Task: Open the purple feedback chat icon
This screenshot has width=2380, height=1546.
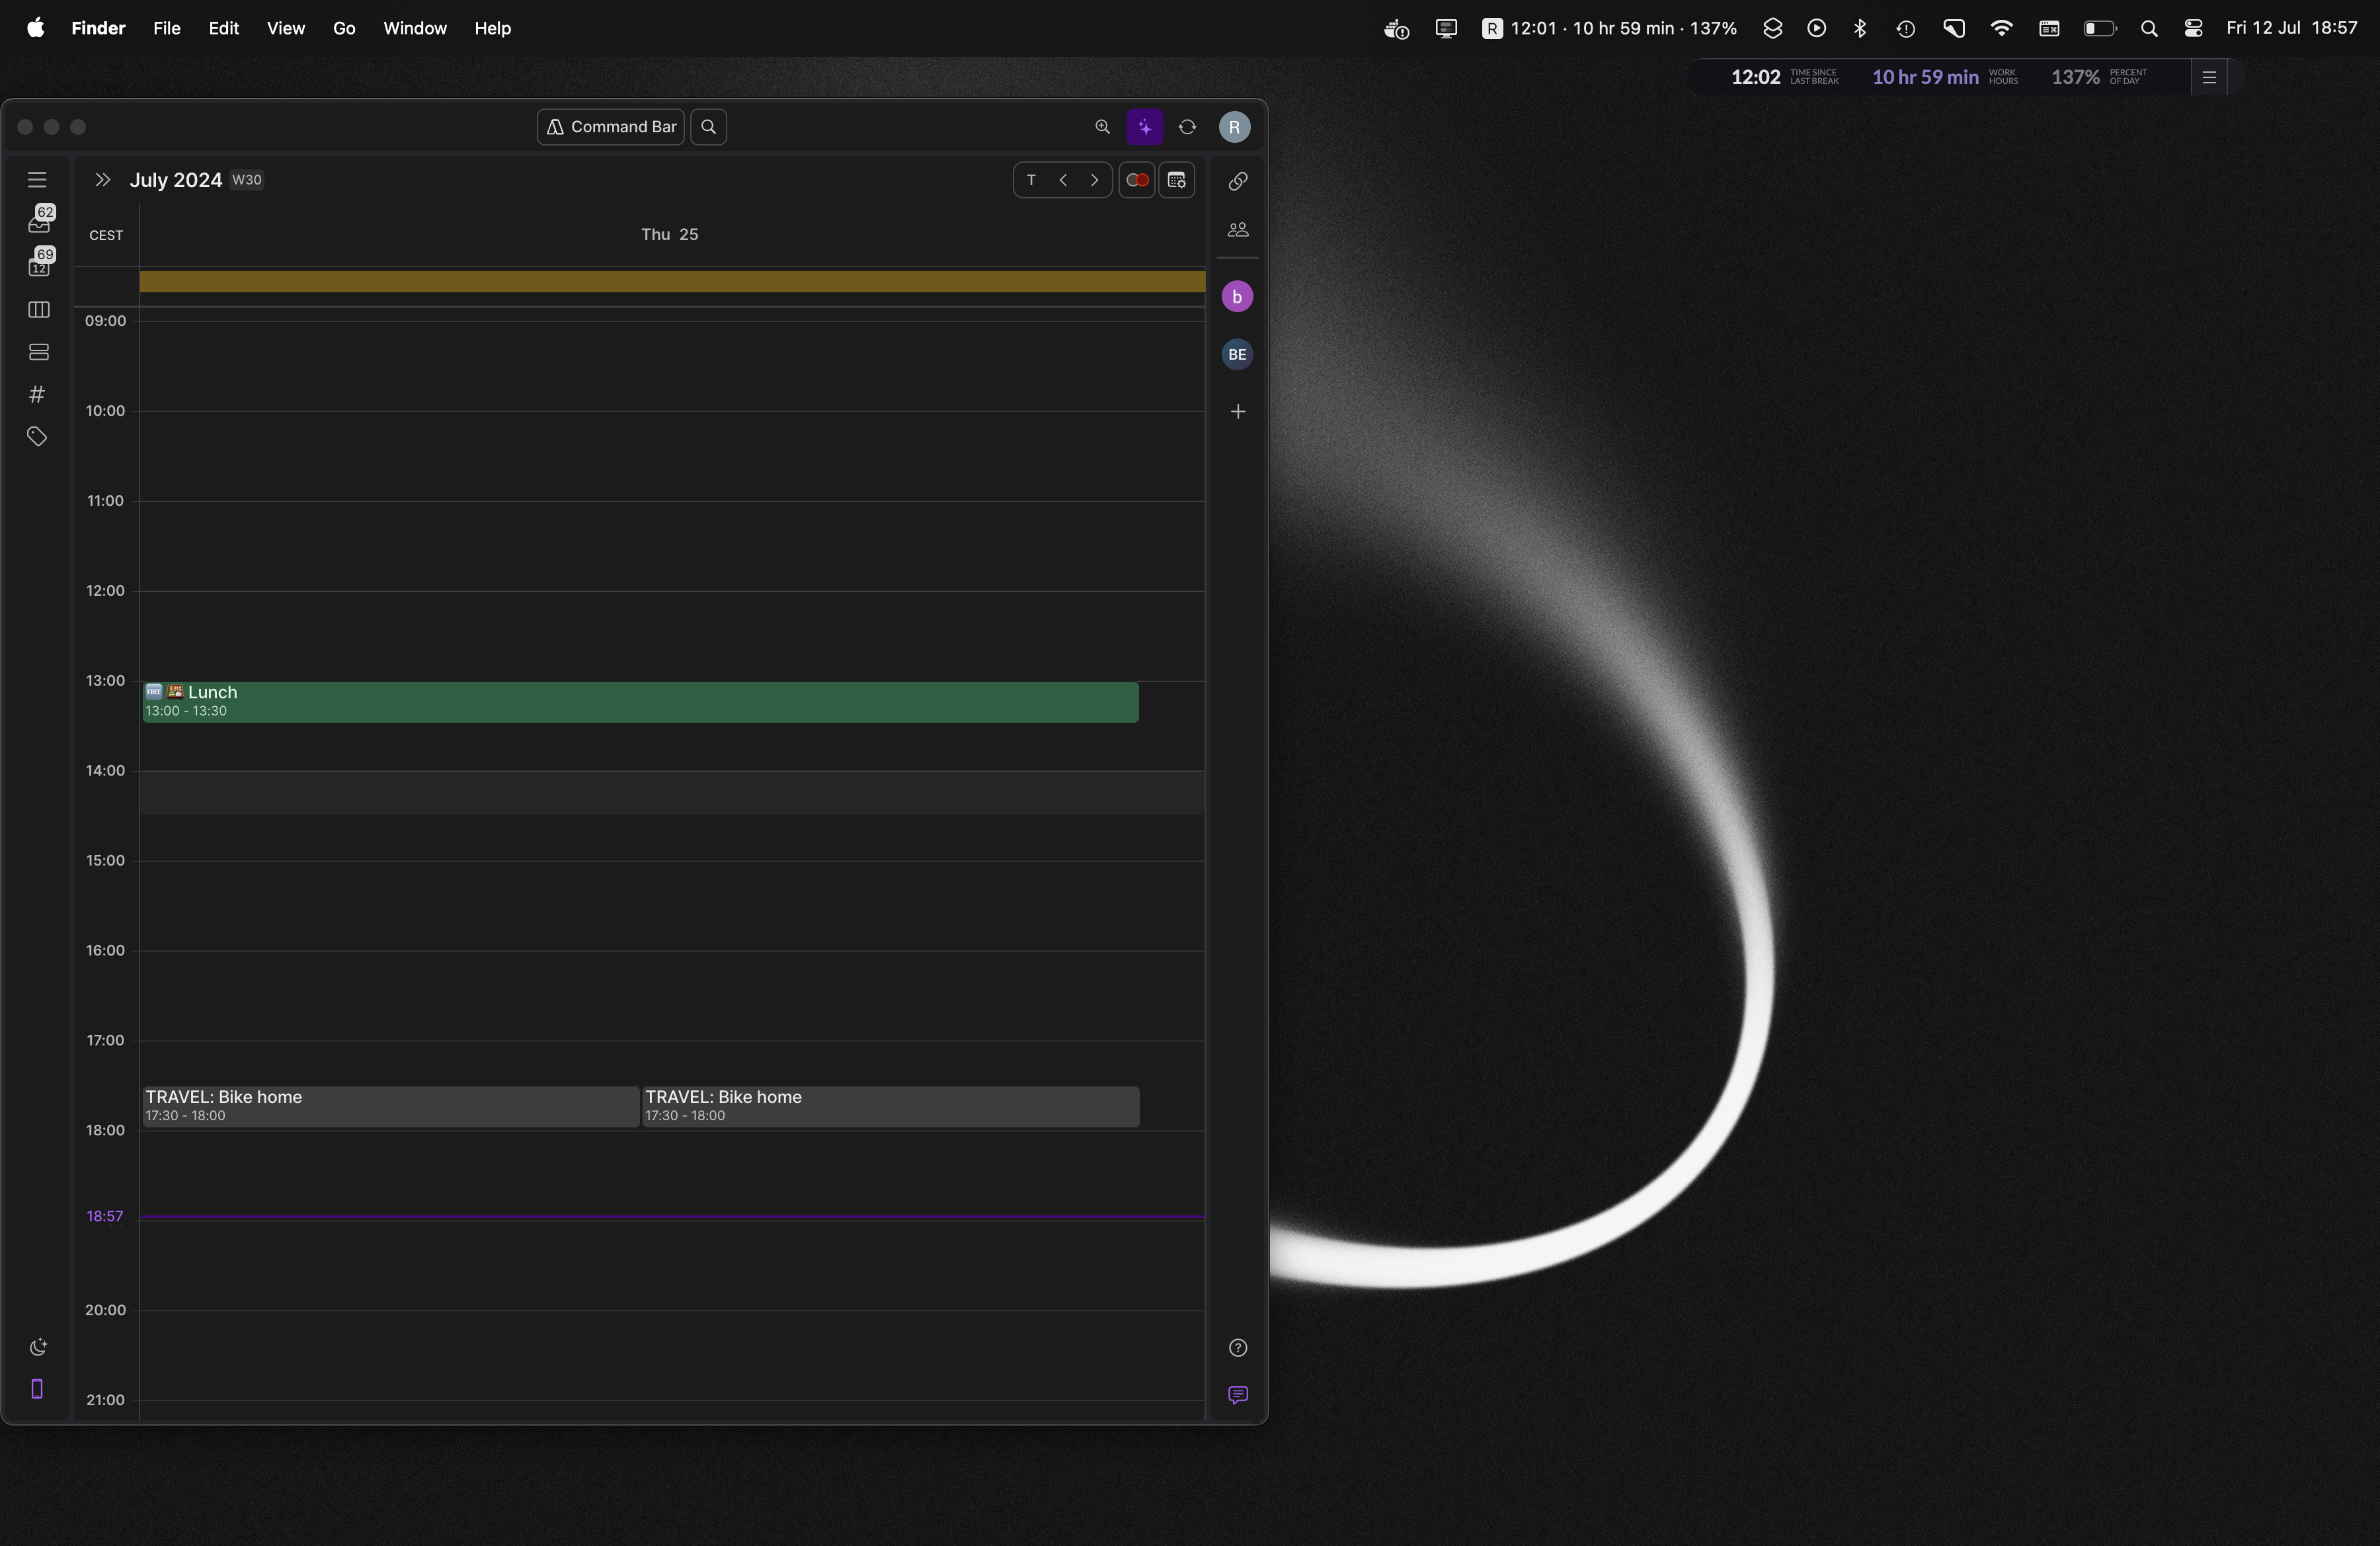Action: [x=1238, y=1395]
